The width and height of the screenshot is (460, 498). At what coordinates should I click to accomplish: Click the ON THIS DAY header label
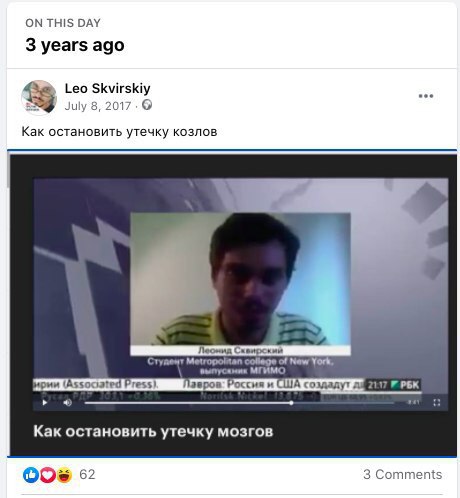click(63, 23)
